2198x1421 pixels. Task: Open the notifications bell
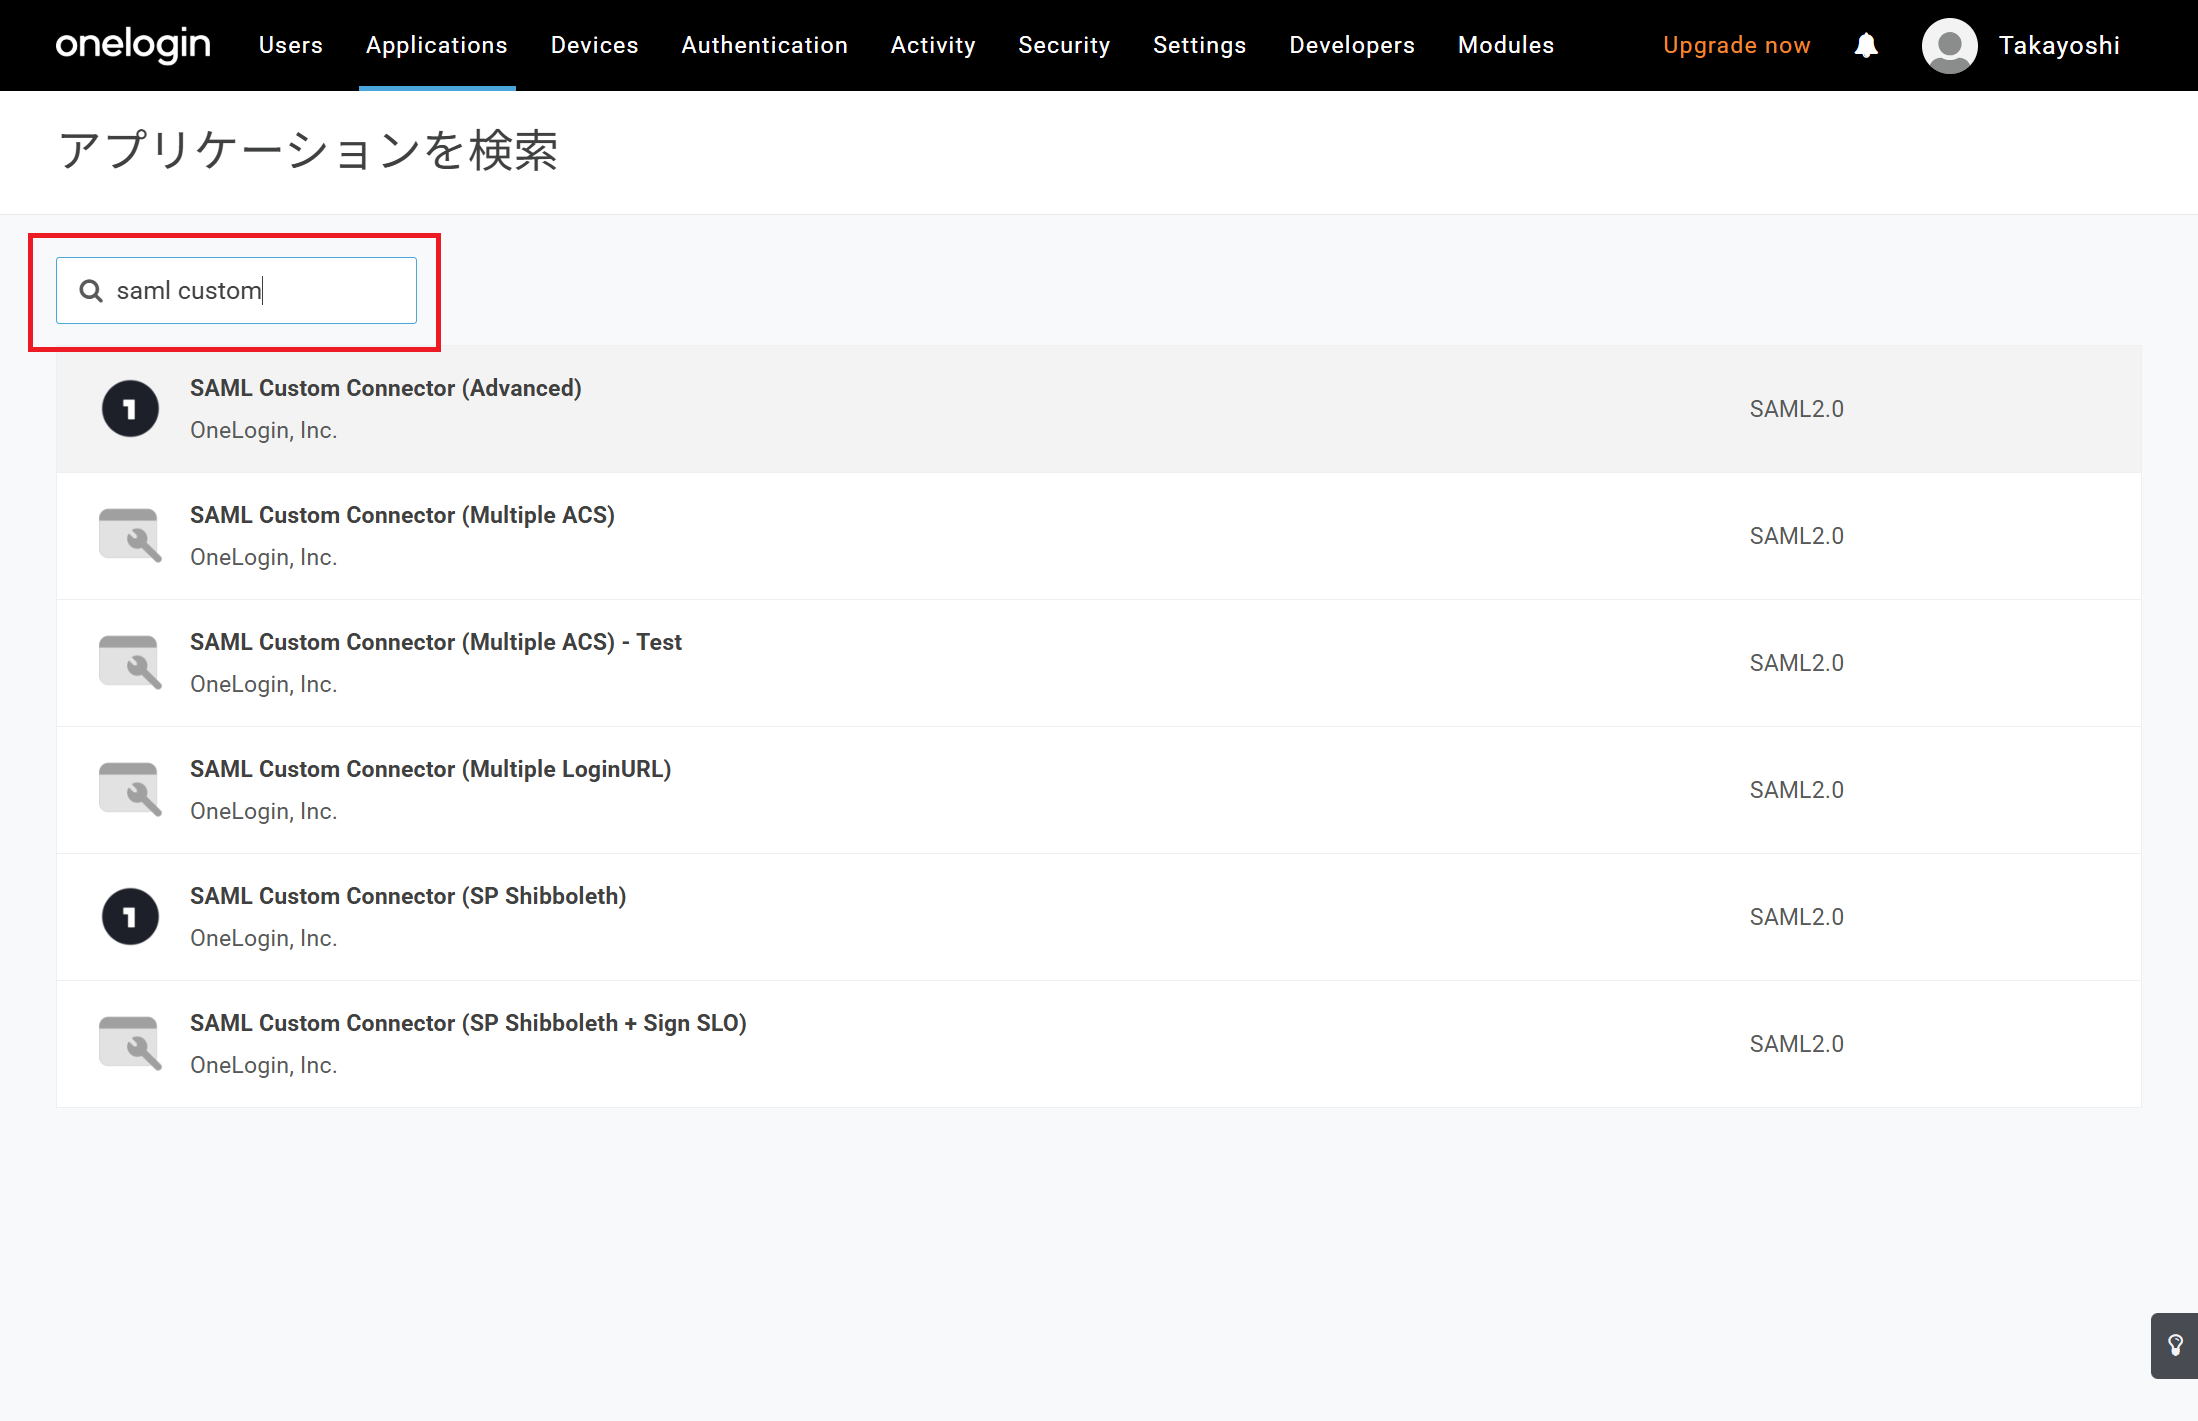tap(1865, 45)
